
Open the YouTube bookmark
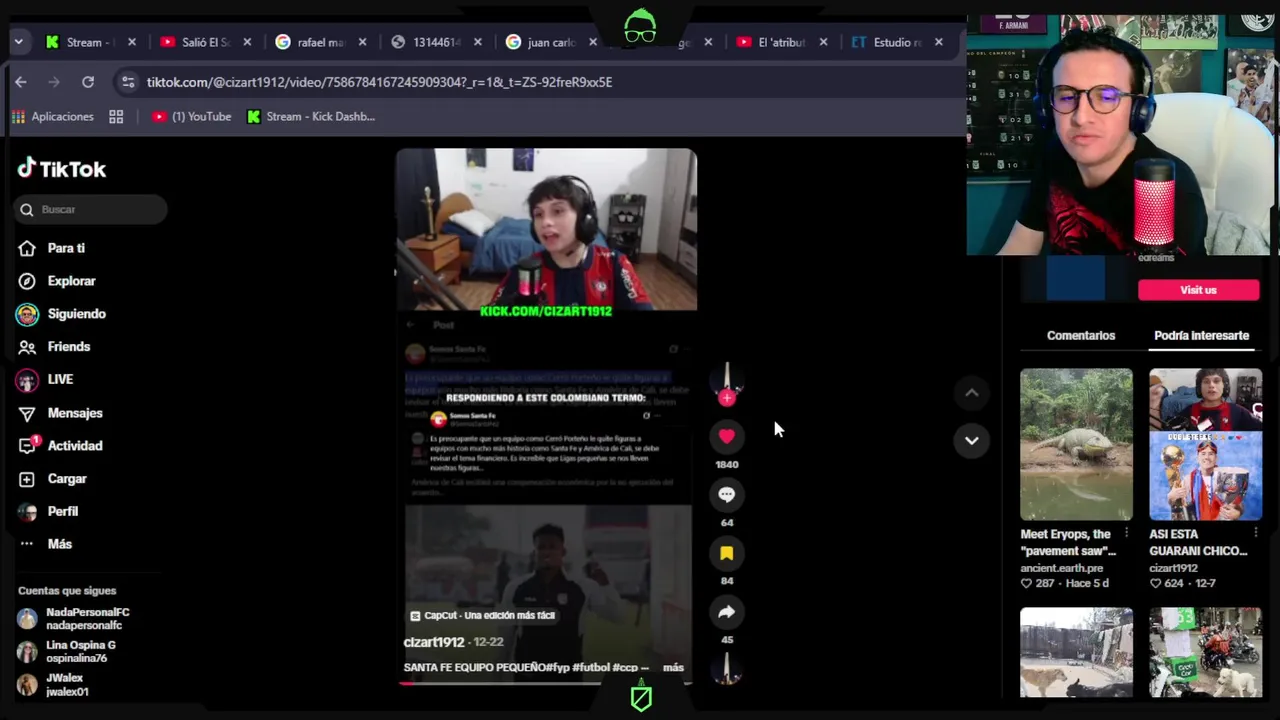(191, 117)
